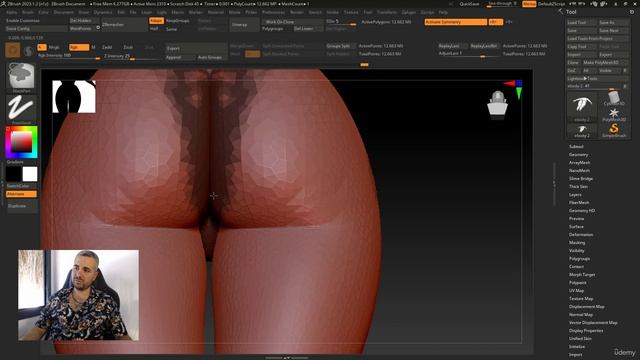The image size is (640, 360).
Task: Open the Transform menu
Action: click(387, 12)
